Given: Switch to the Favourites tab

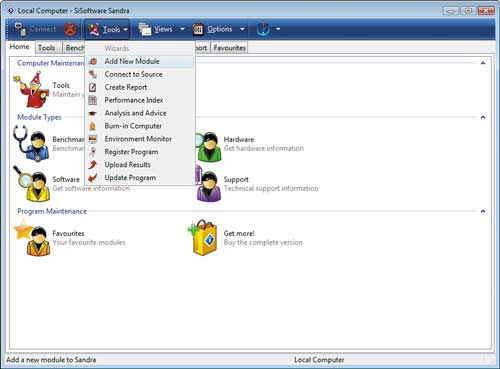Looking at the screenshot, I should click(x=230, y=48).
